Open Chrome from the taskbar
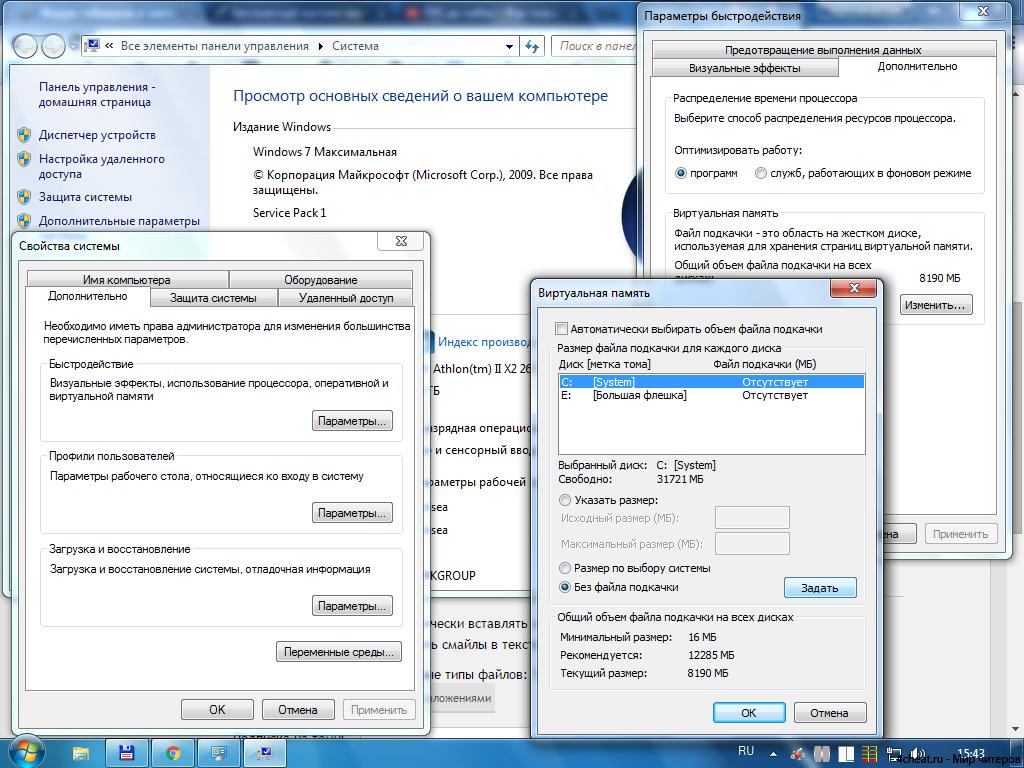Image resolution: width=1024 pixels, height=768 pixels. [x=172, y=754]
